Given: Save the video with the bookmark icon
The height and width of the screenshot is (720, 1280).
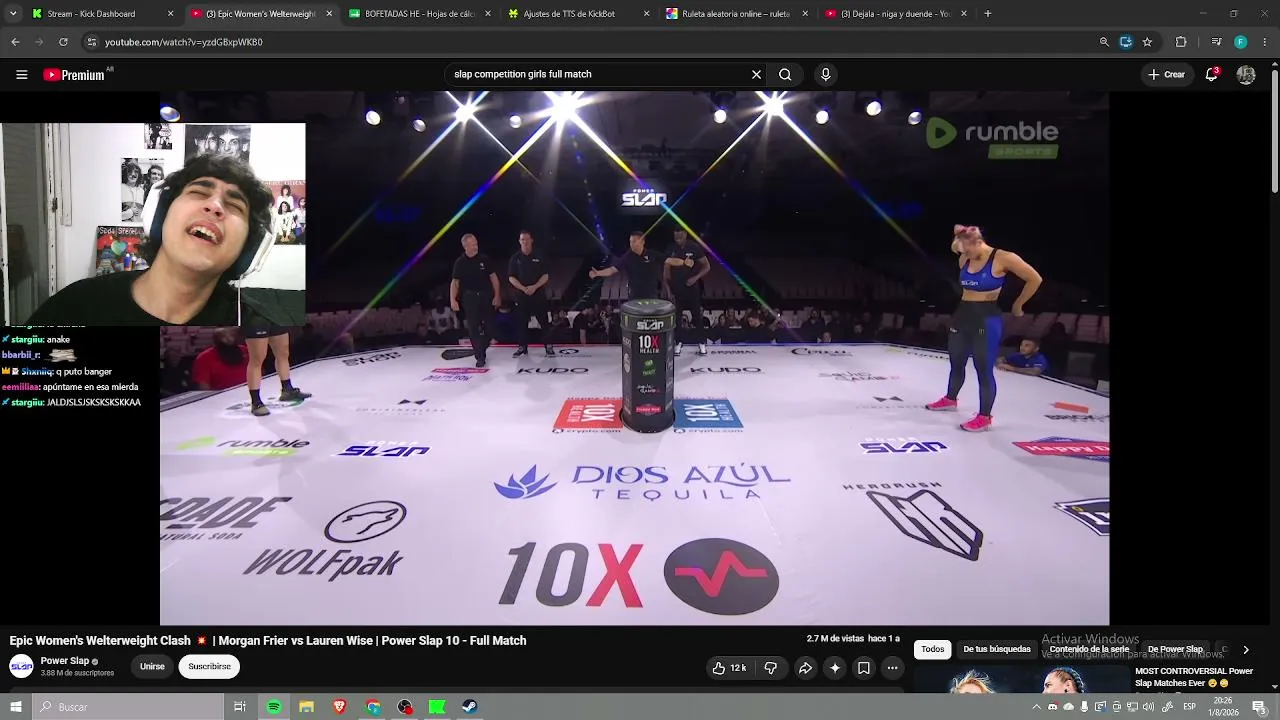Looking at the screenshot, I should [x=864, y=668].
